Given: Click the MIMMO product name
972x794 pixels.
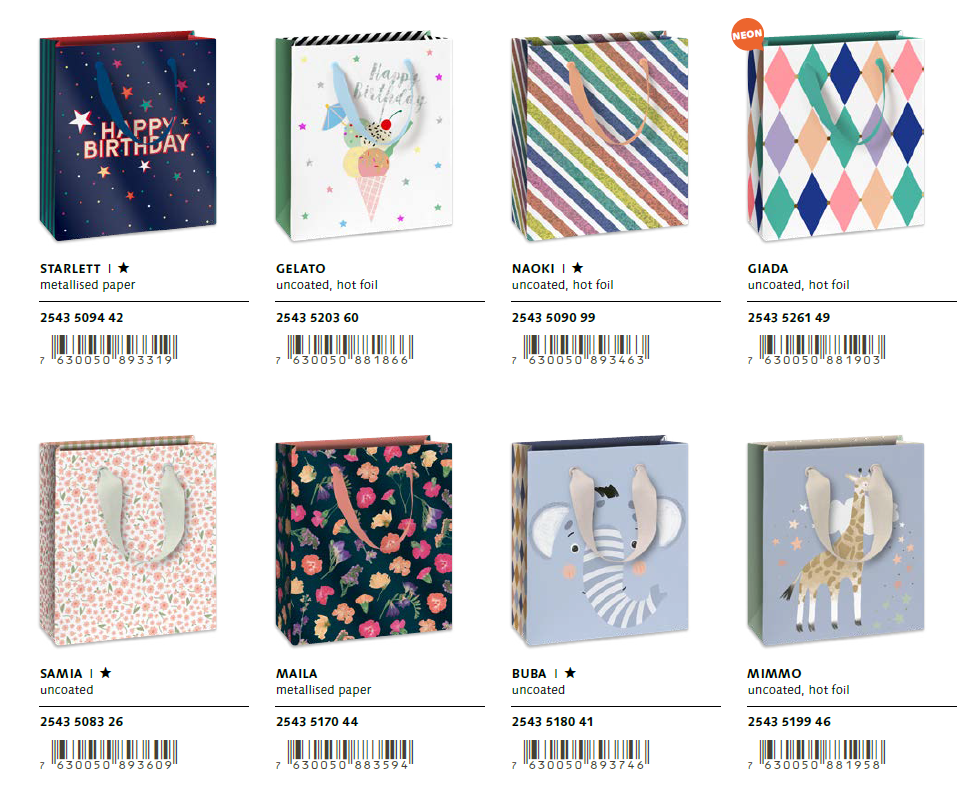Looking at the screenshot, I should click(x=773, y=673).
